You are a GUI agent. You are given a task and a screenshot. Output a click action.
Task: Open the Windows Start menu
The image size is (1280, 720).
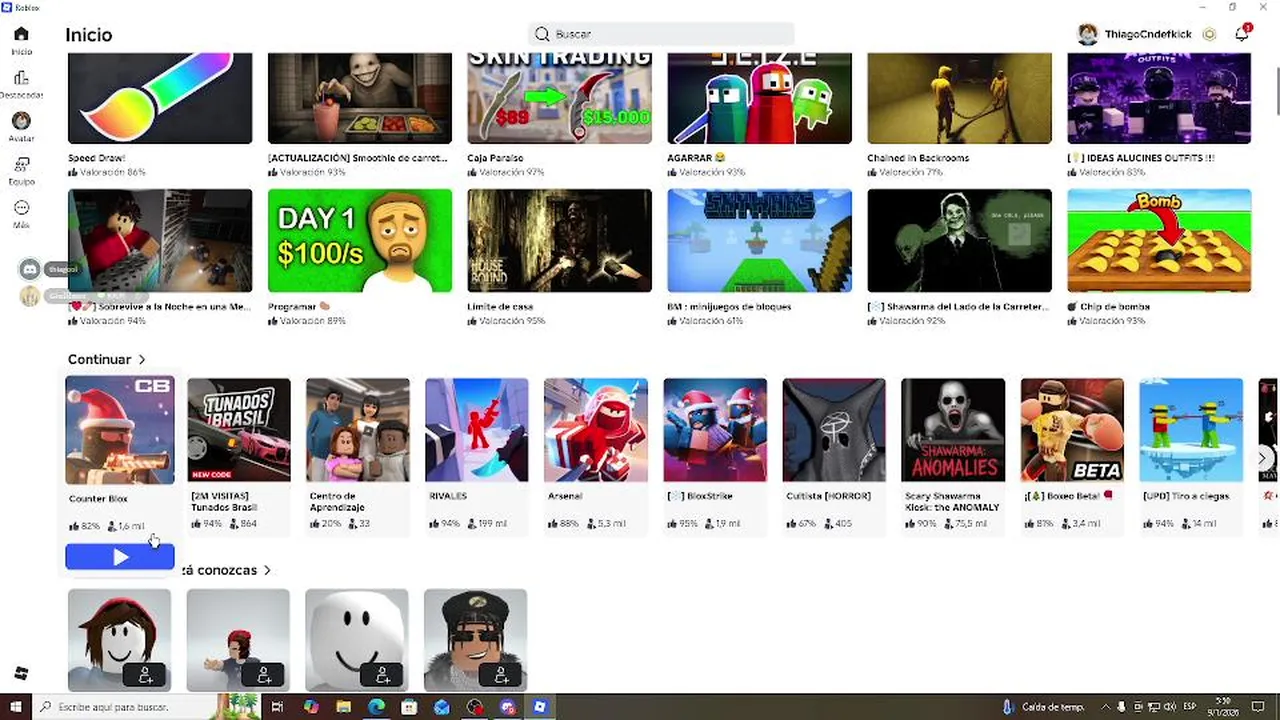point(16,707)
